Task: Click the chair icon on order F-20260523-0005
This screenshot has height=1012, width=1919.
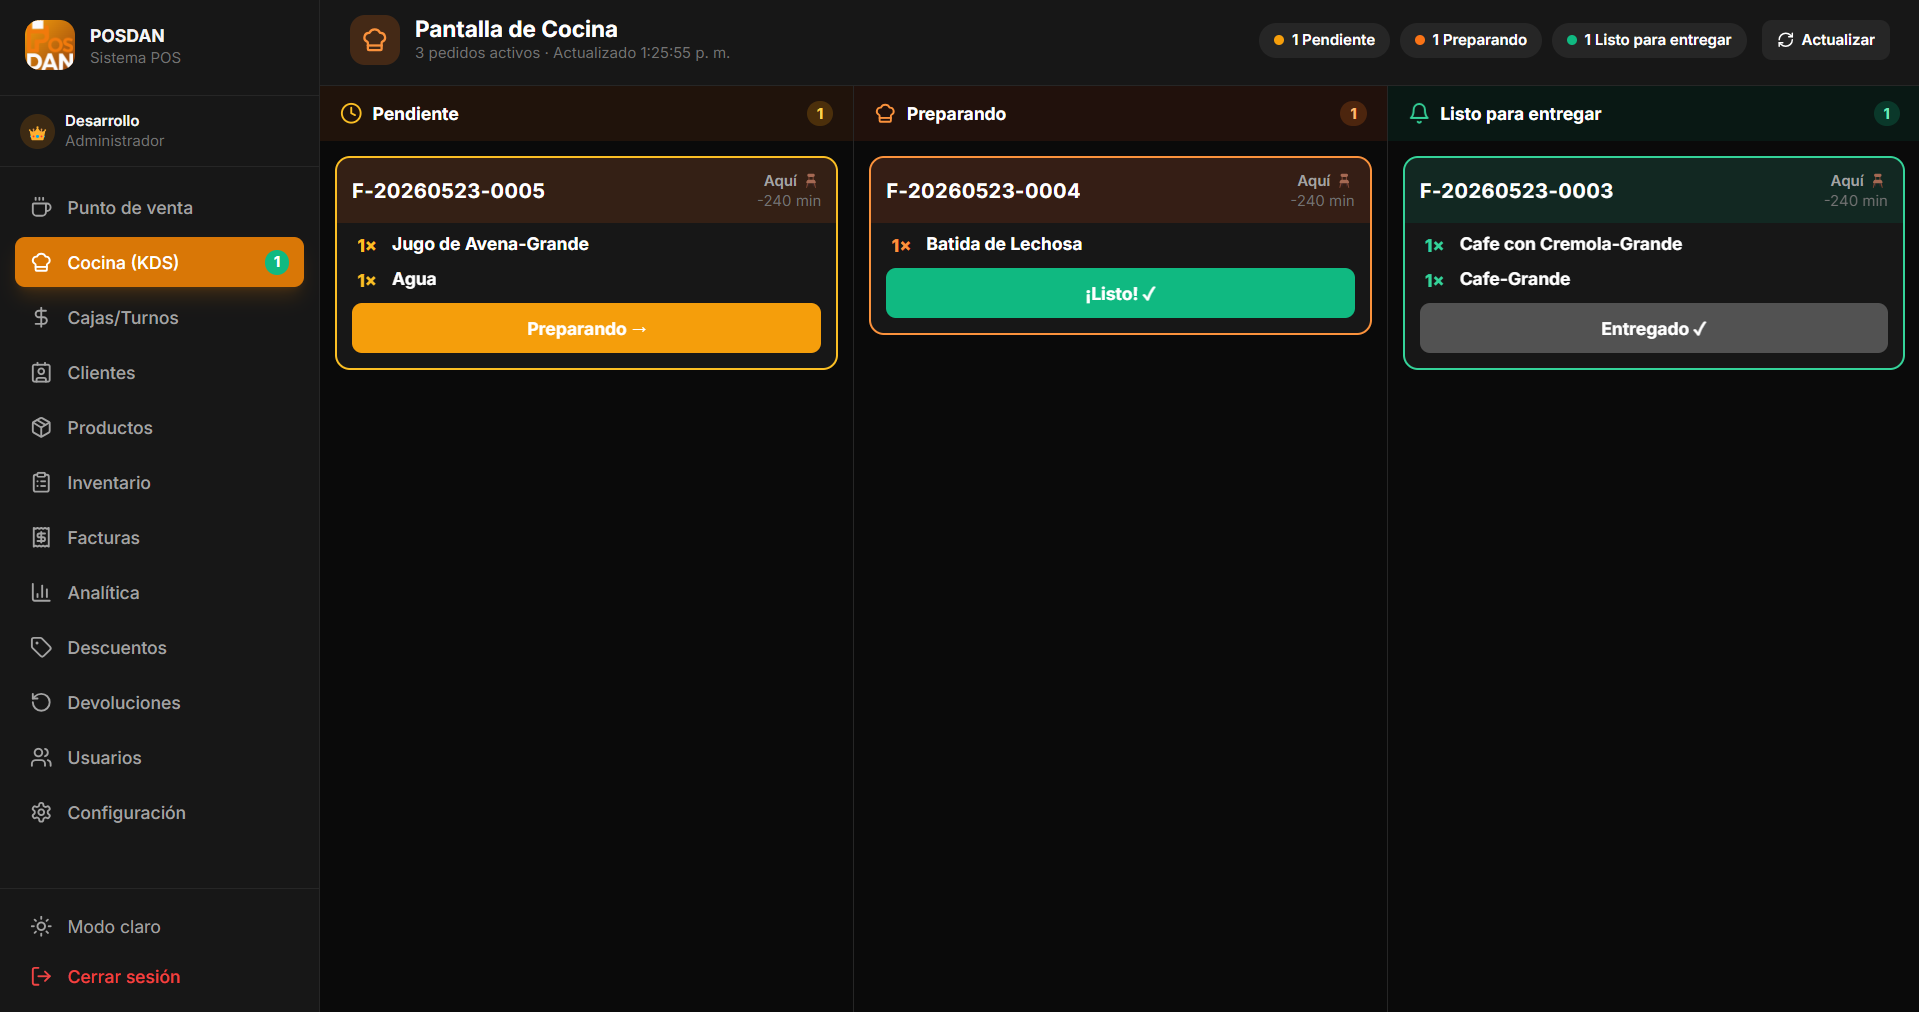Action: coord(811,180)
